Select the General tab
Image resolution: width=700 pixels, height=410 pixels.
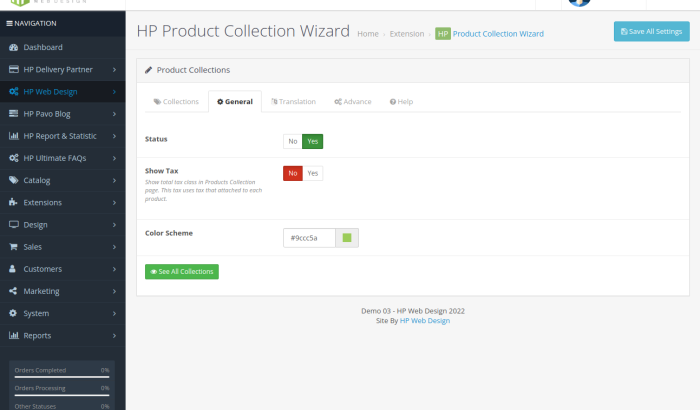(235, 102)
